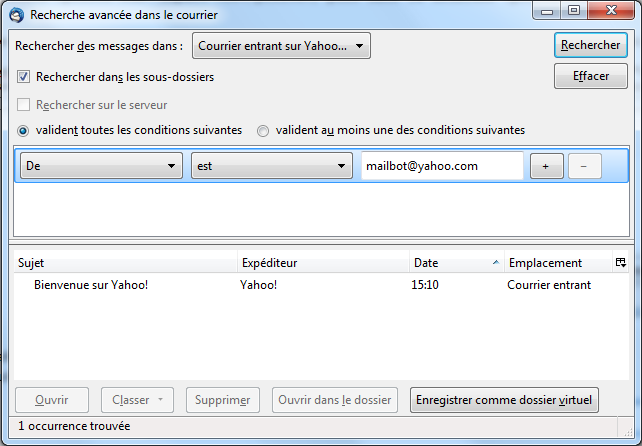
Task: Open the "Courrier entrant sur Yahoo..." folder dropdown
Action: [281, 46]
